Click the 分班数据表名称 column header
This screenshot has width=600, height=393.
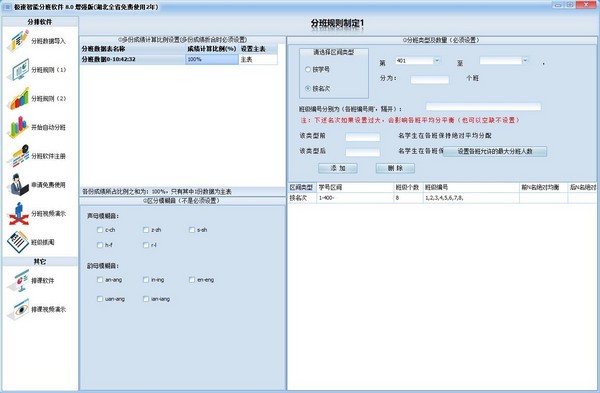point(133,49)
